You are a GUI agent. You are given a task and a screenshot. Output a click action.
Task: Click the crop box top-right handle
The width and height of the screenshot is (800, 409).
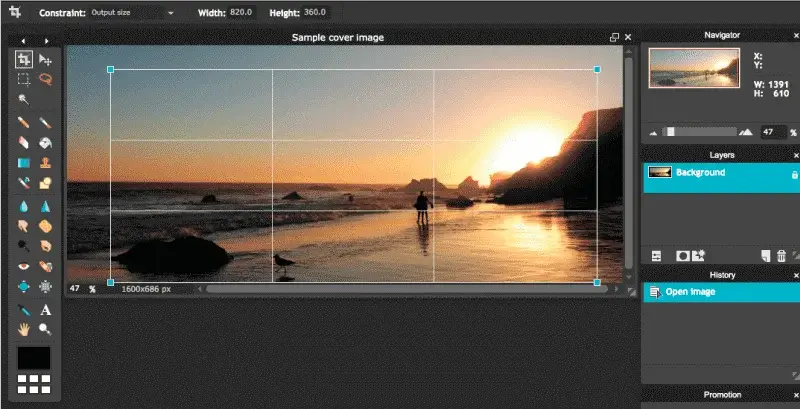pyautogui.click(x=597, y=69)
